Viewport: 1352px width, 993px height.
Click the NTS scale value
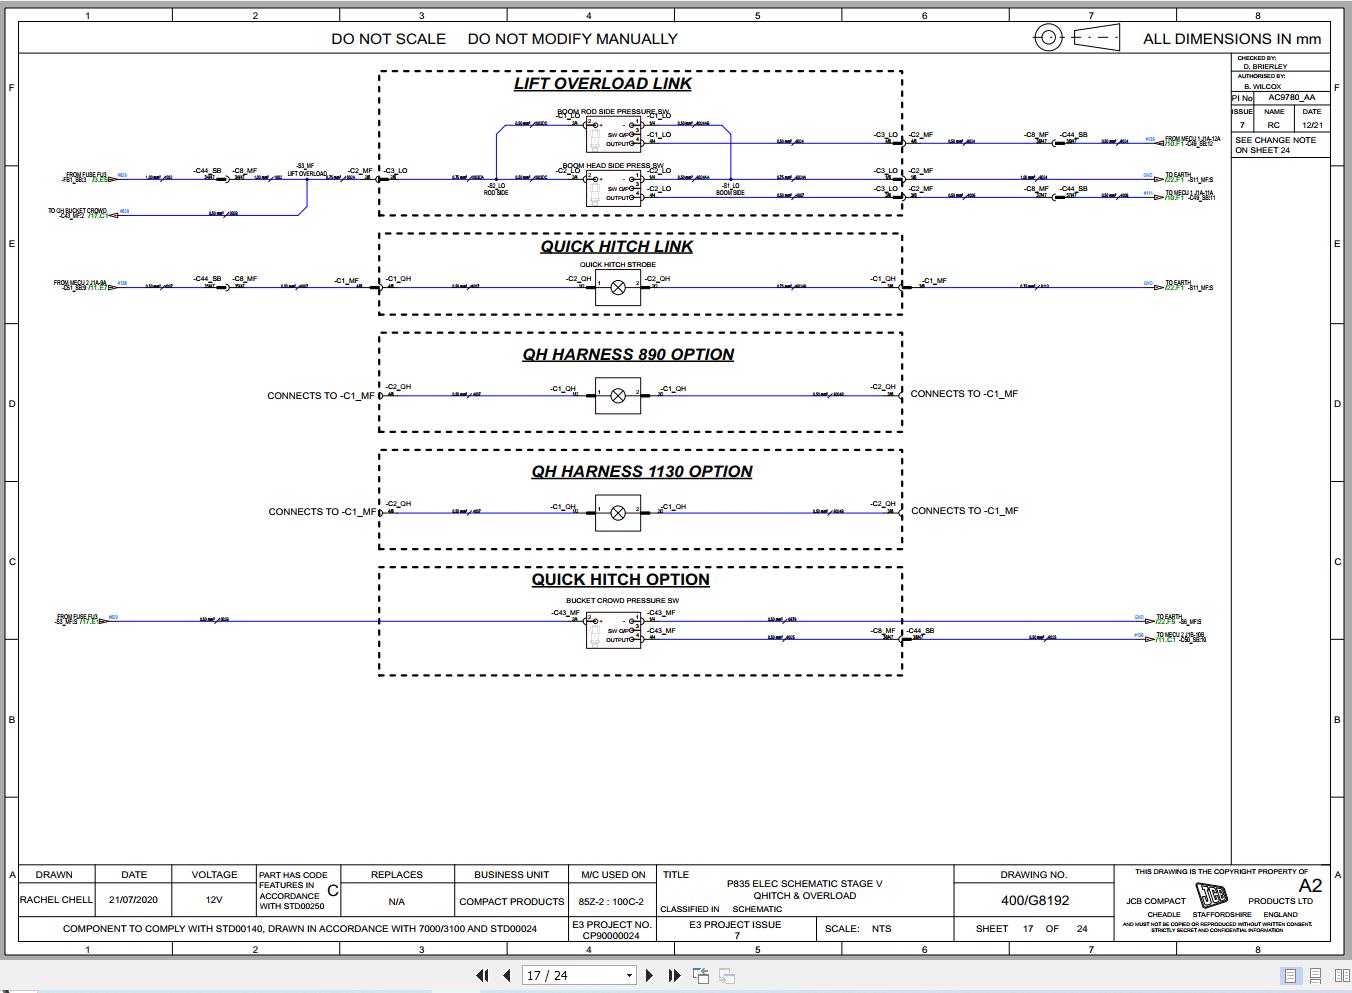[881, 929]
